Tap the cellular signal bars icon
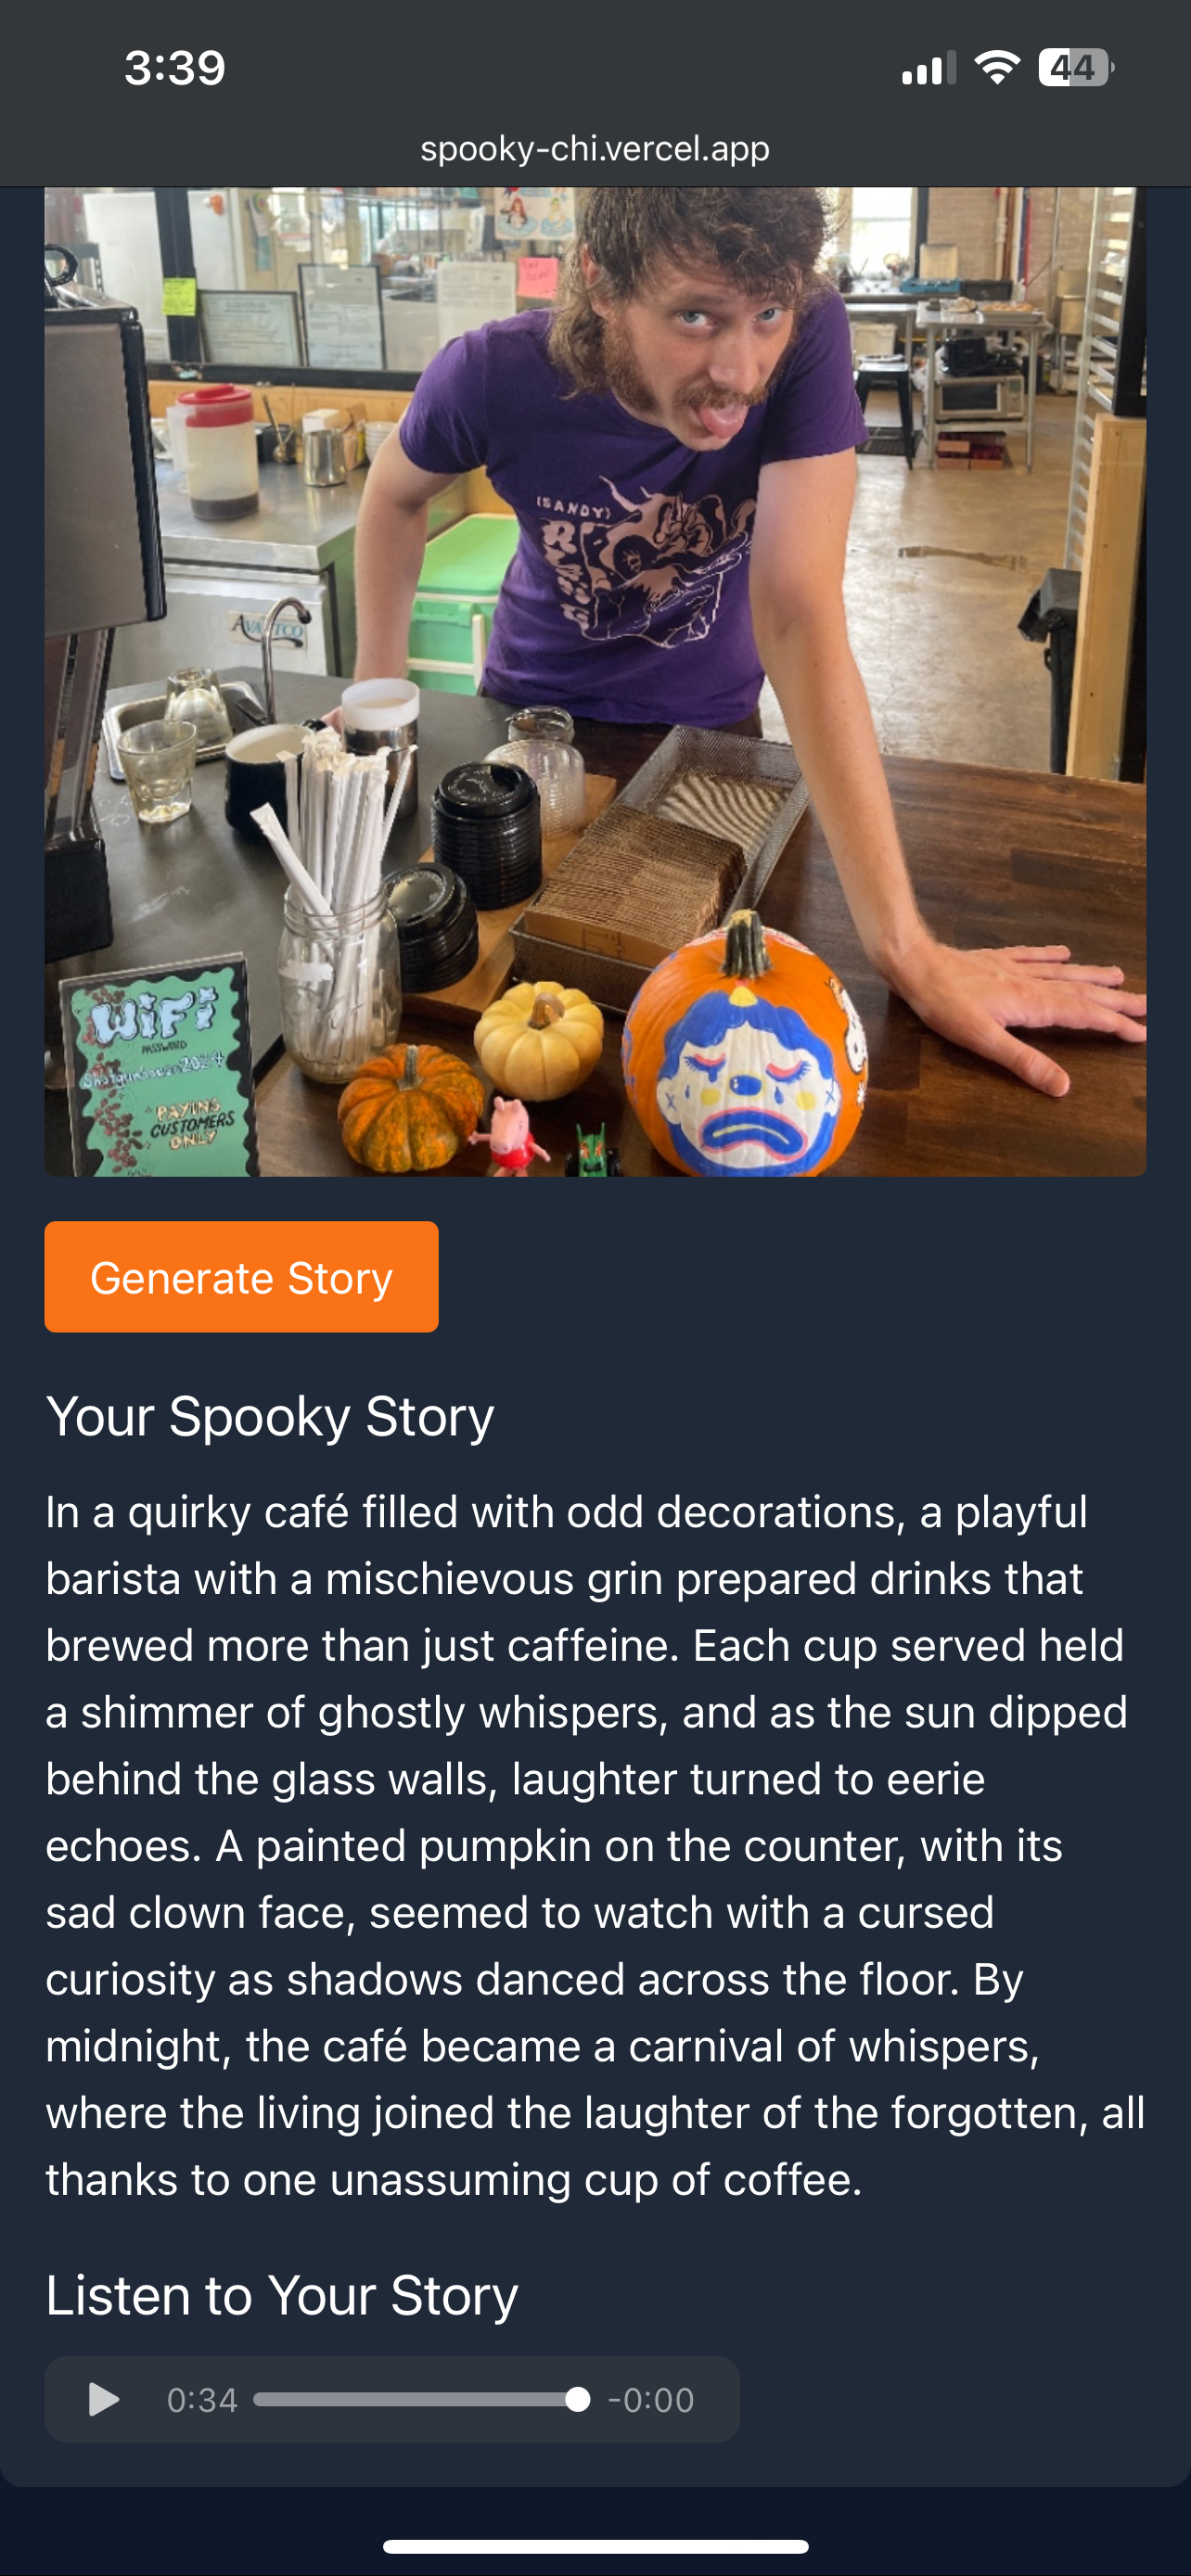 click(929, 68)
